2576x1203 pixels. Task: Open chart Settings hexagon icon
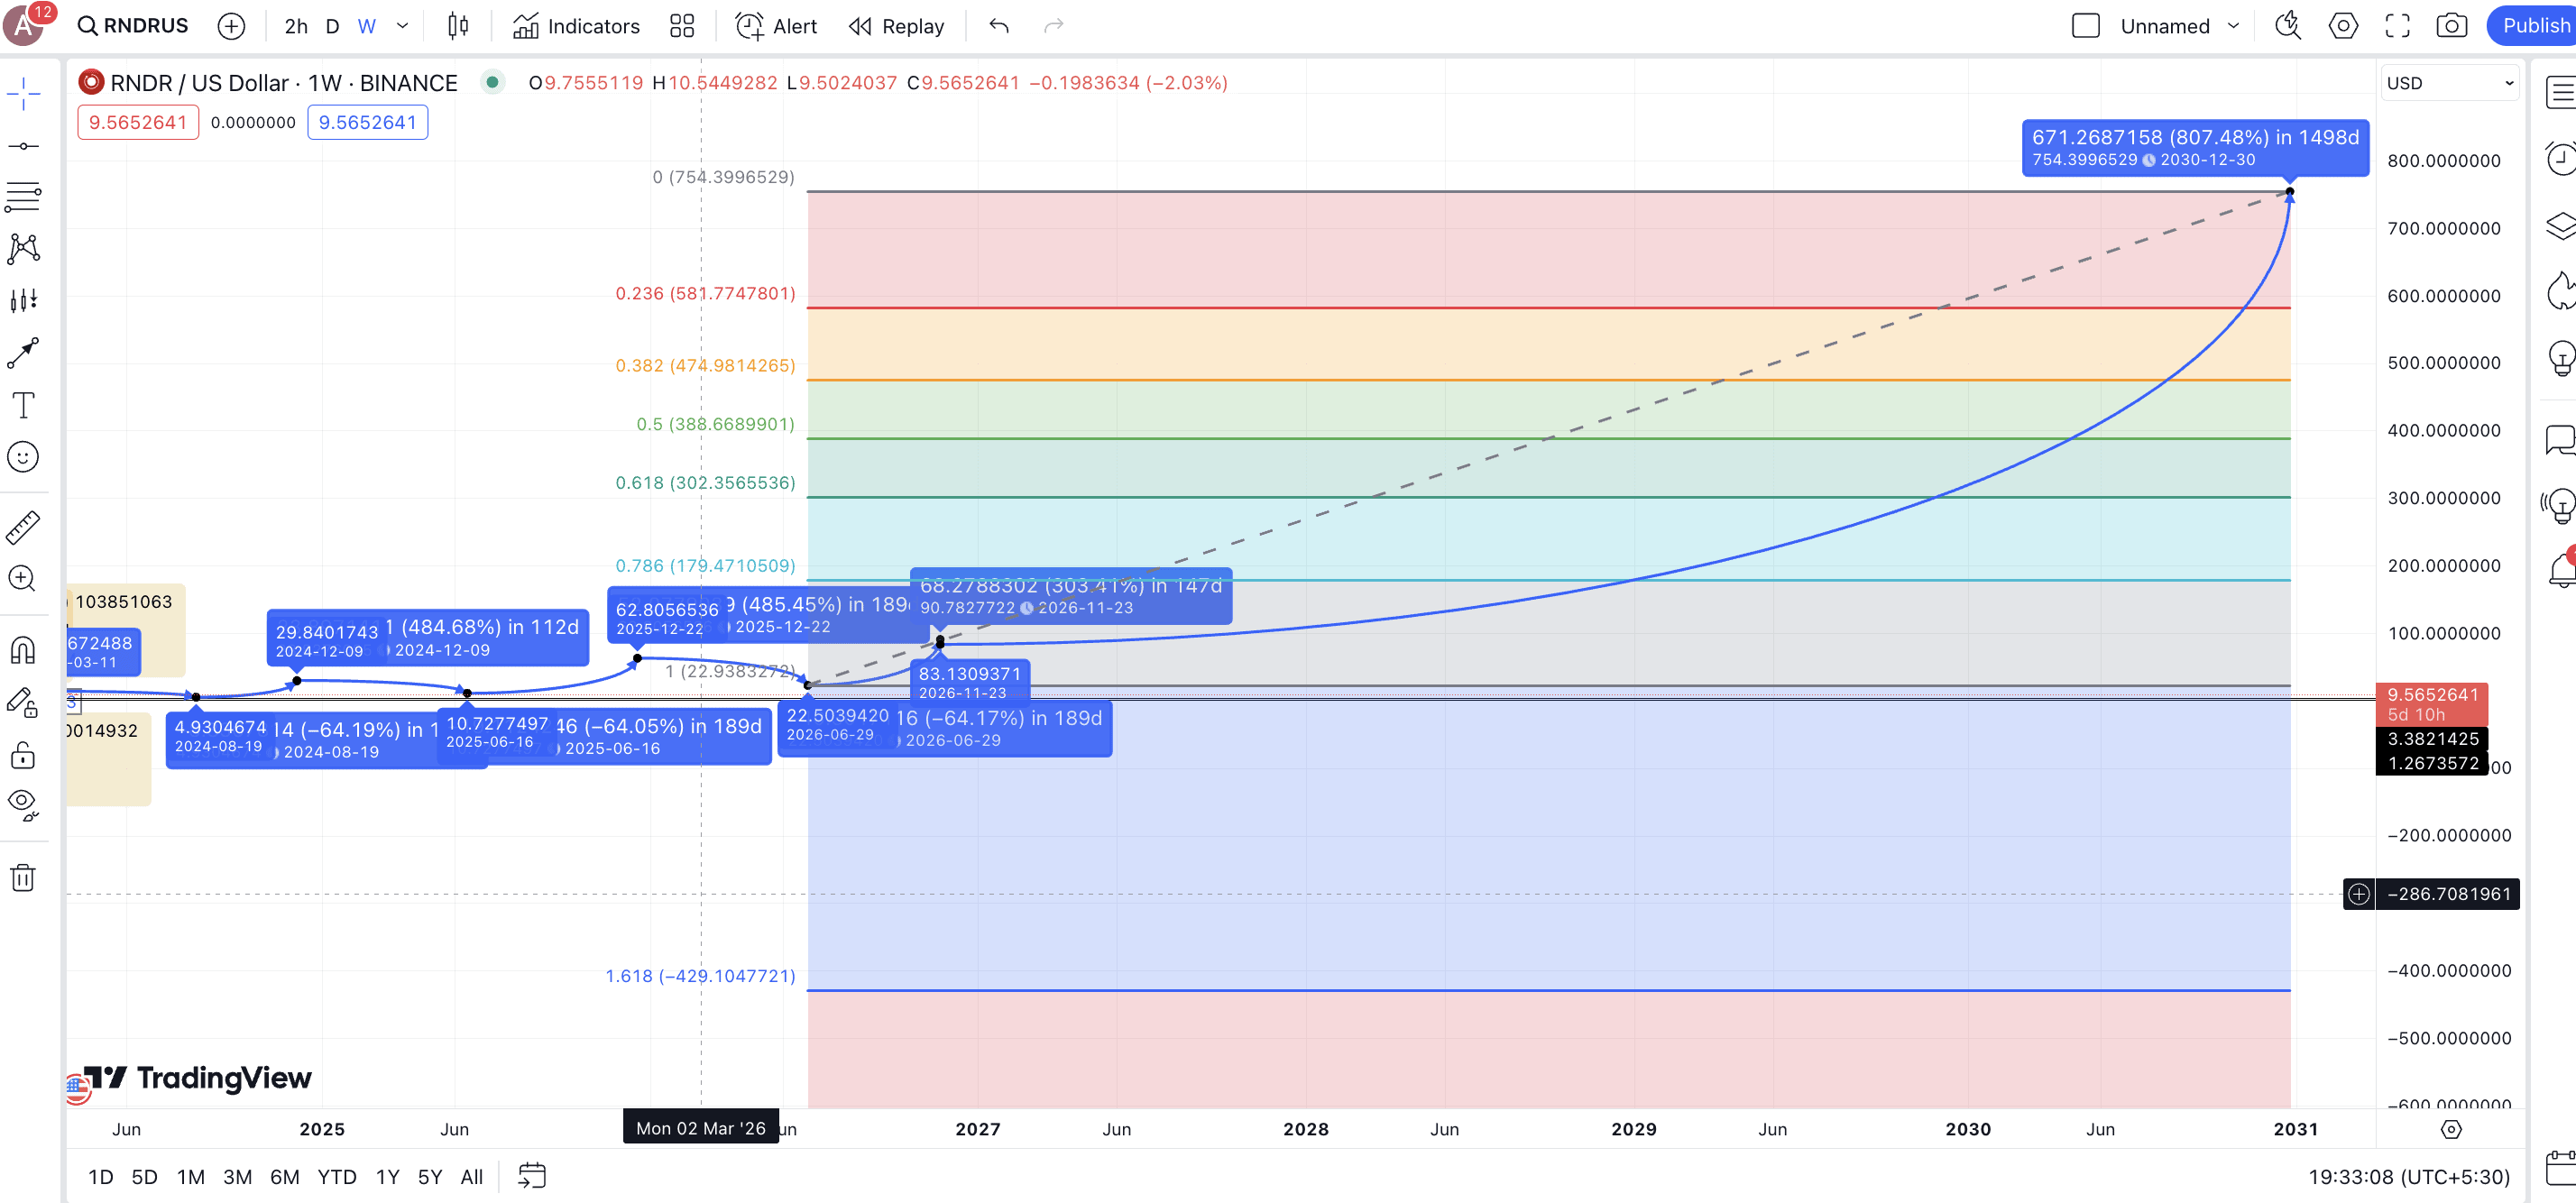pos(2343,26)
